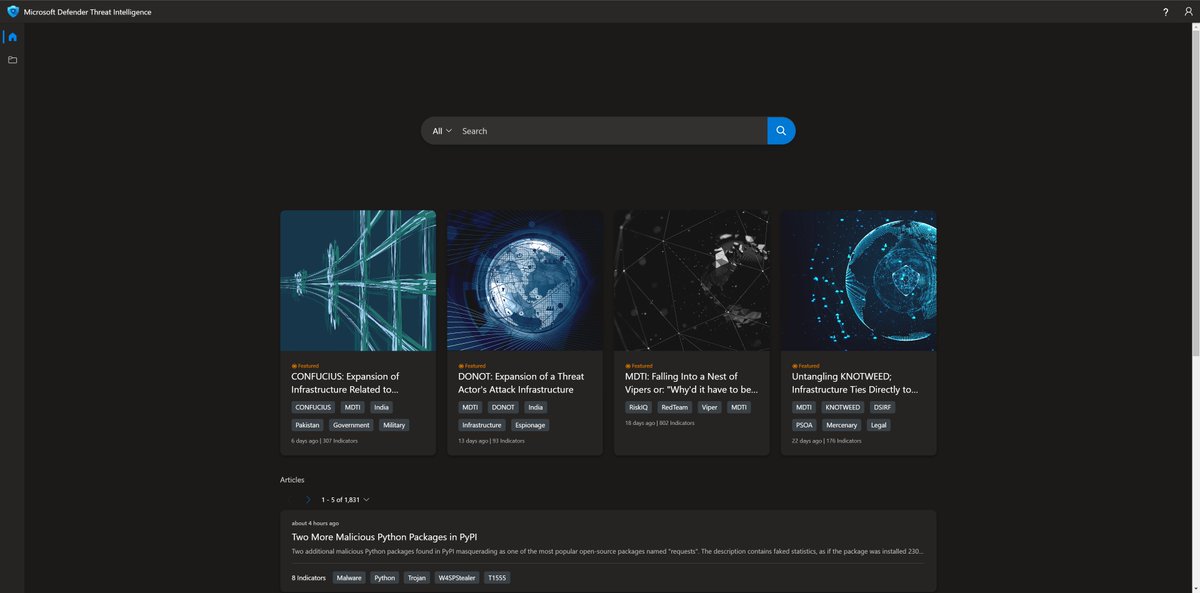Click the about 4 hours ago timestamp
Image resolution: width=1200 pixels, height=593 pixels.
tap(315, 523)
